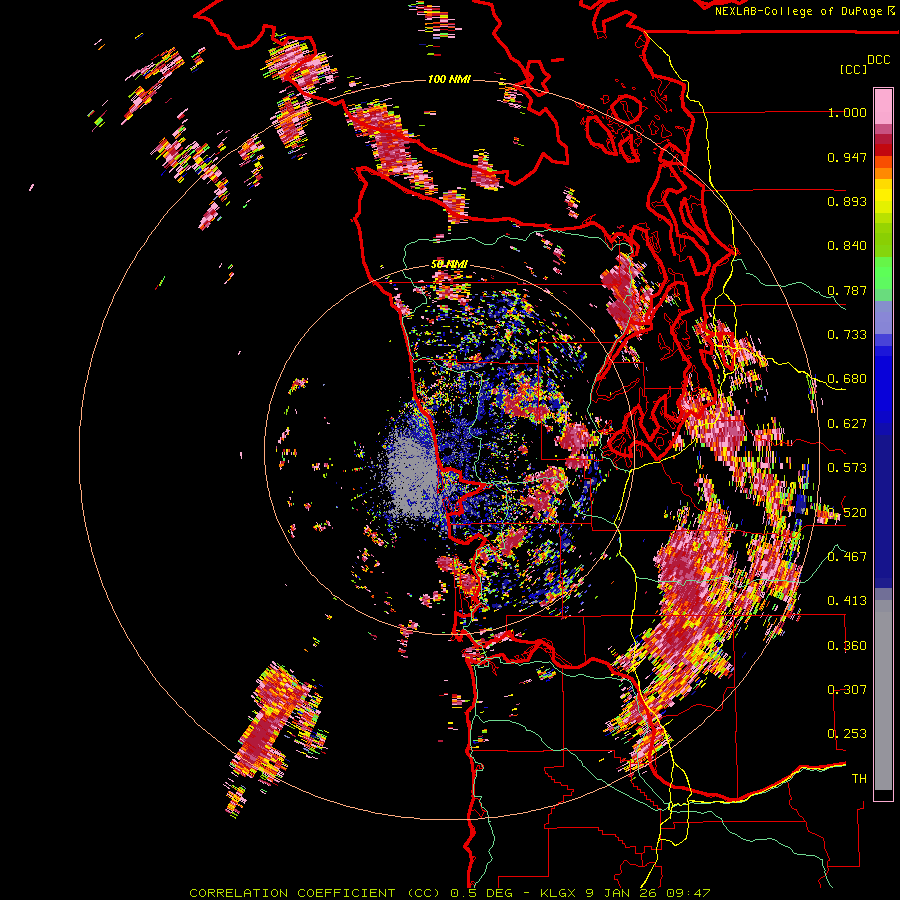Pick the bright blue color bar segment

(x=883, y=385)
